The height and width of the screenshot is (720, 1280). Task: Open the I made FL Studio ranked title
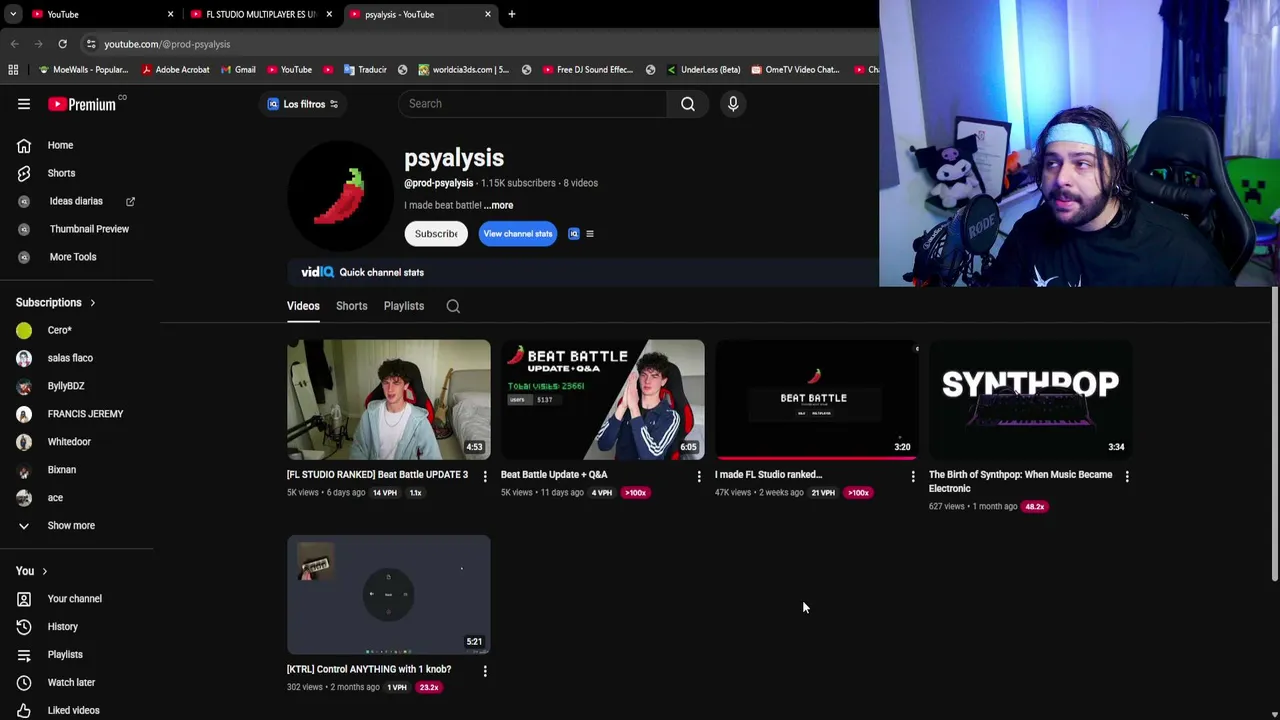pyautogui.click(x=768, y=475)
